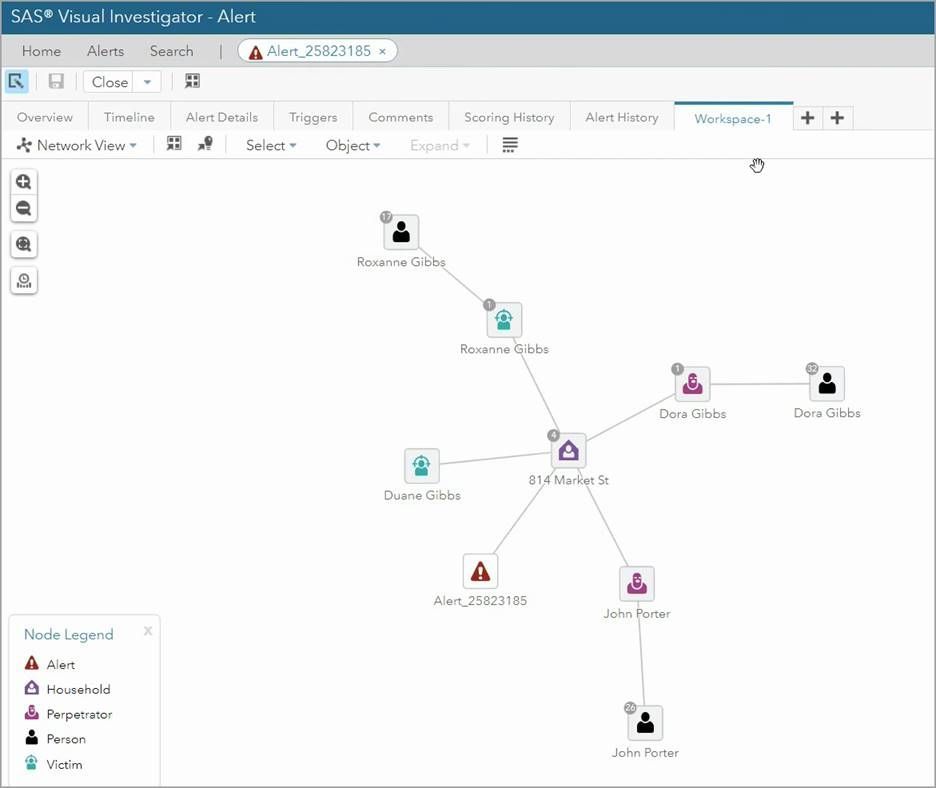Select the Roxanne Gibbs victim node
This screenshot has height=788, width=936.
[504, 320]
